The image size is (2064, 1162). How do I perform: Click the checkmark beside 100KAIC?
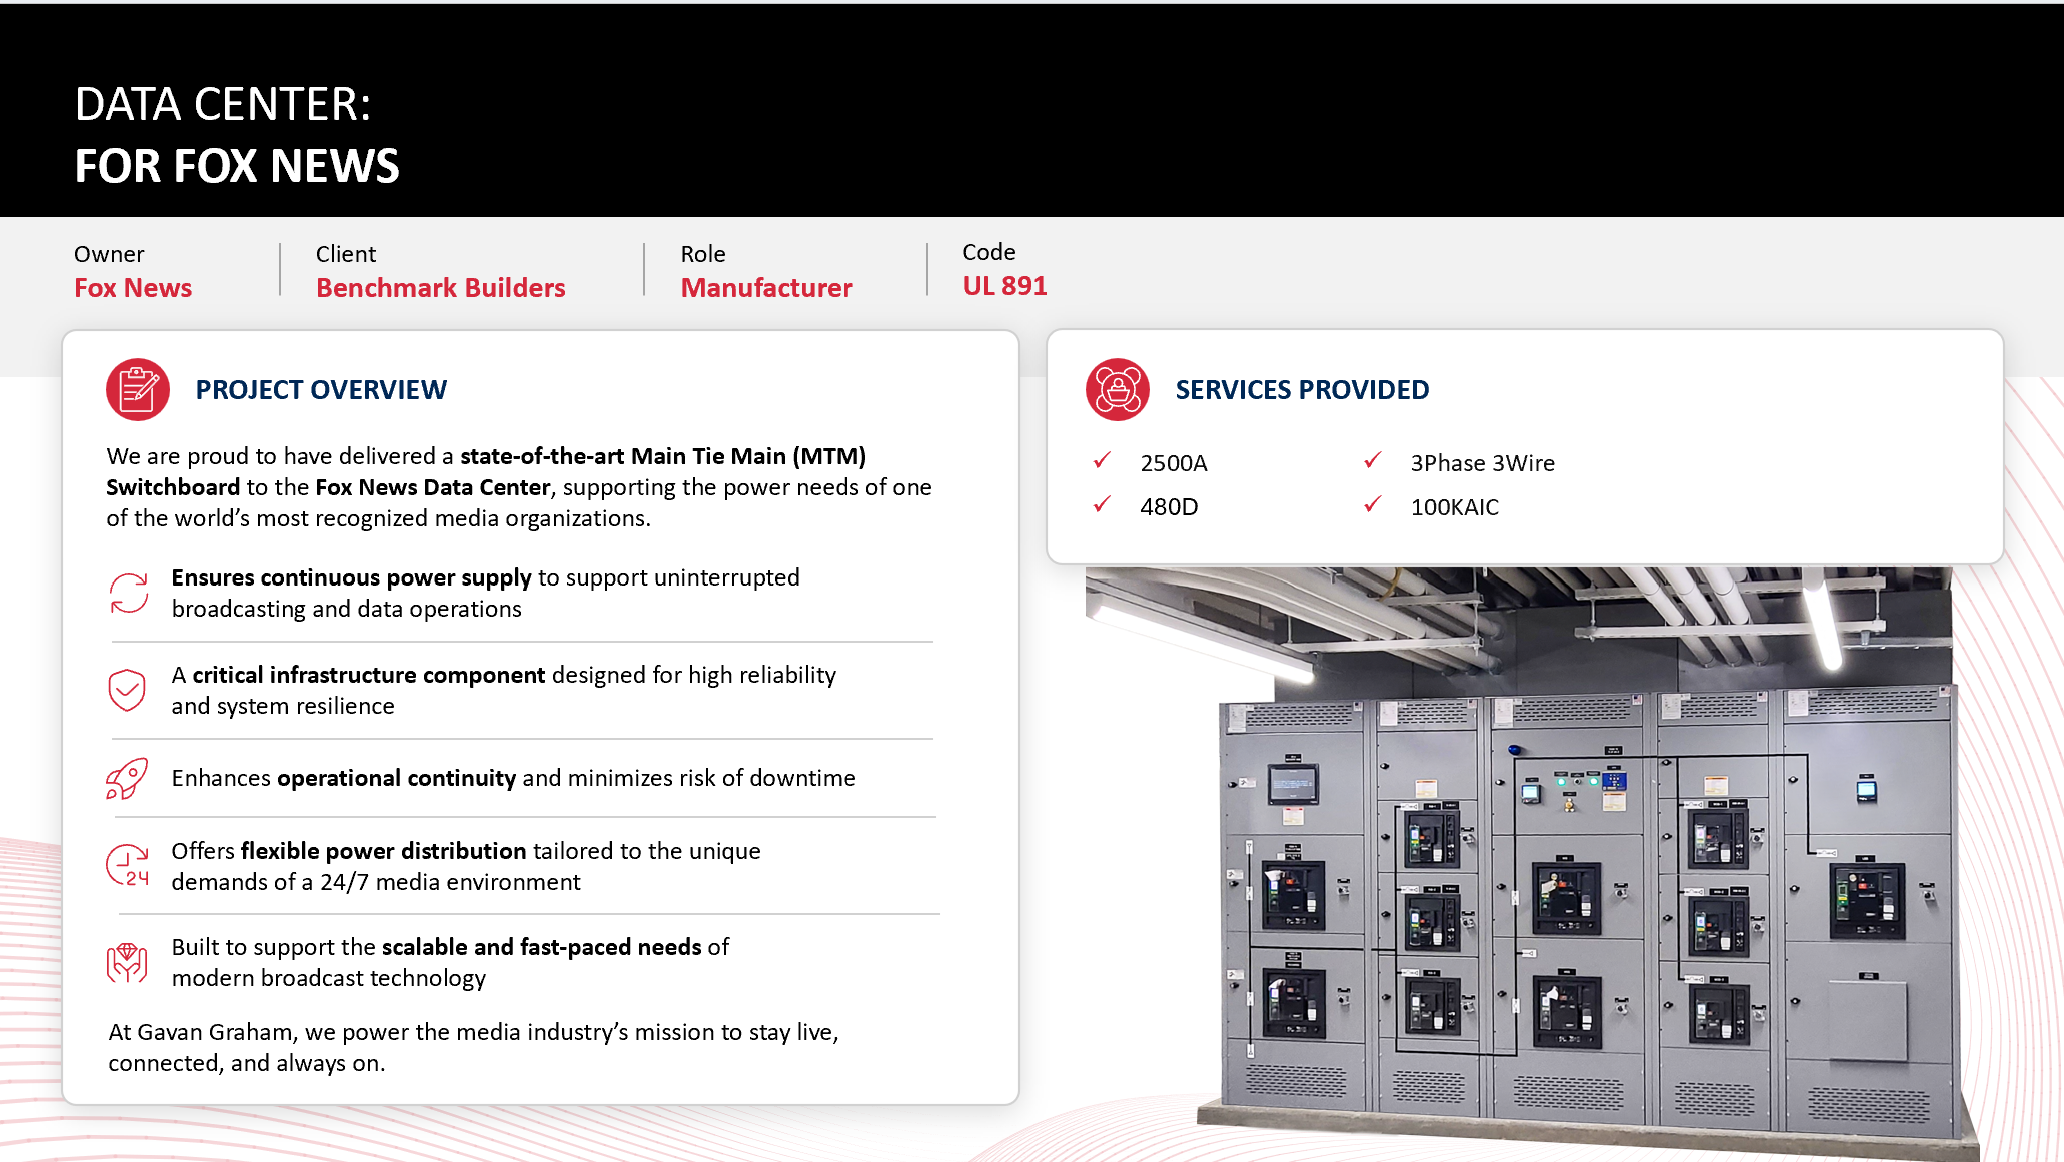(1373, 504)
